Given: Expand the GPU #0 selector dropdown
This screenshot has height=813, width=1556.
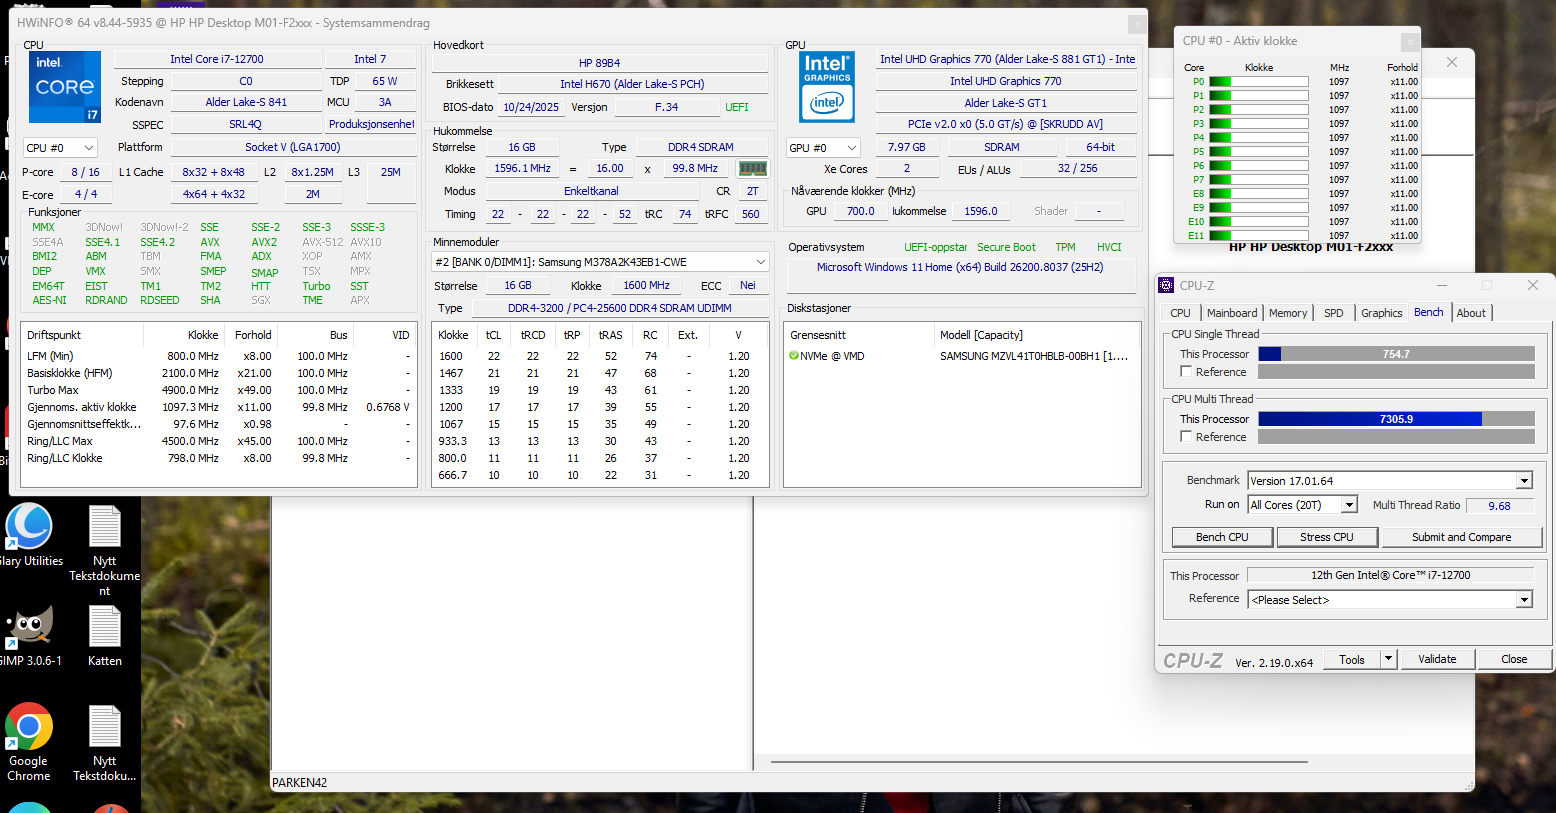Looking at the screenshot, I should 823,148.
